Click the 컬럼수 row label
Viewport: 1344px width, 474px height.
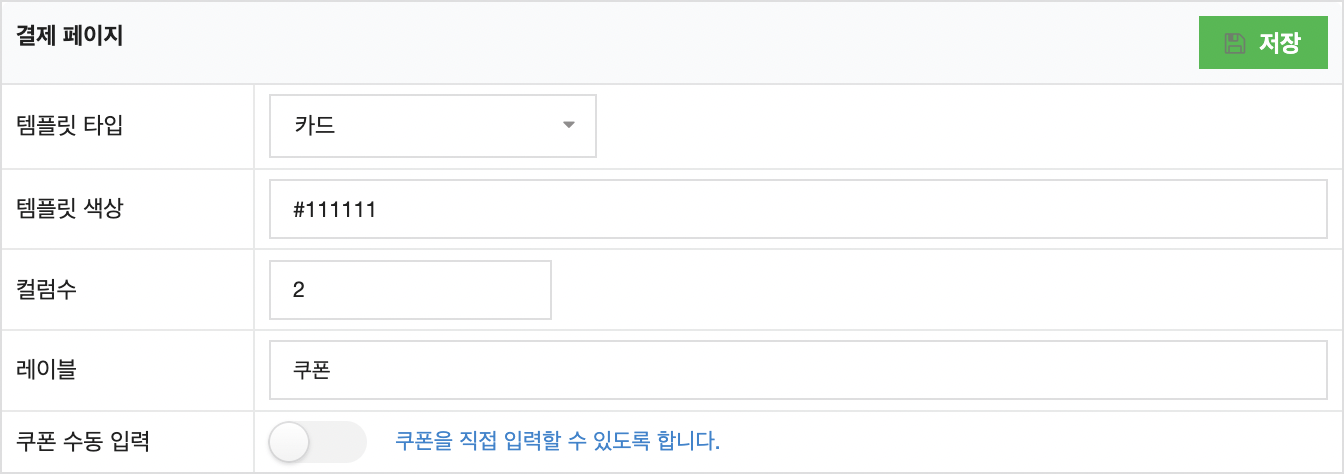pos(47,290)
